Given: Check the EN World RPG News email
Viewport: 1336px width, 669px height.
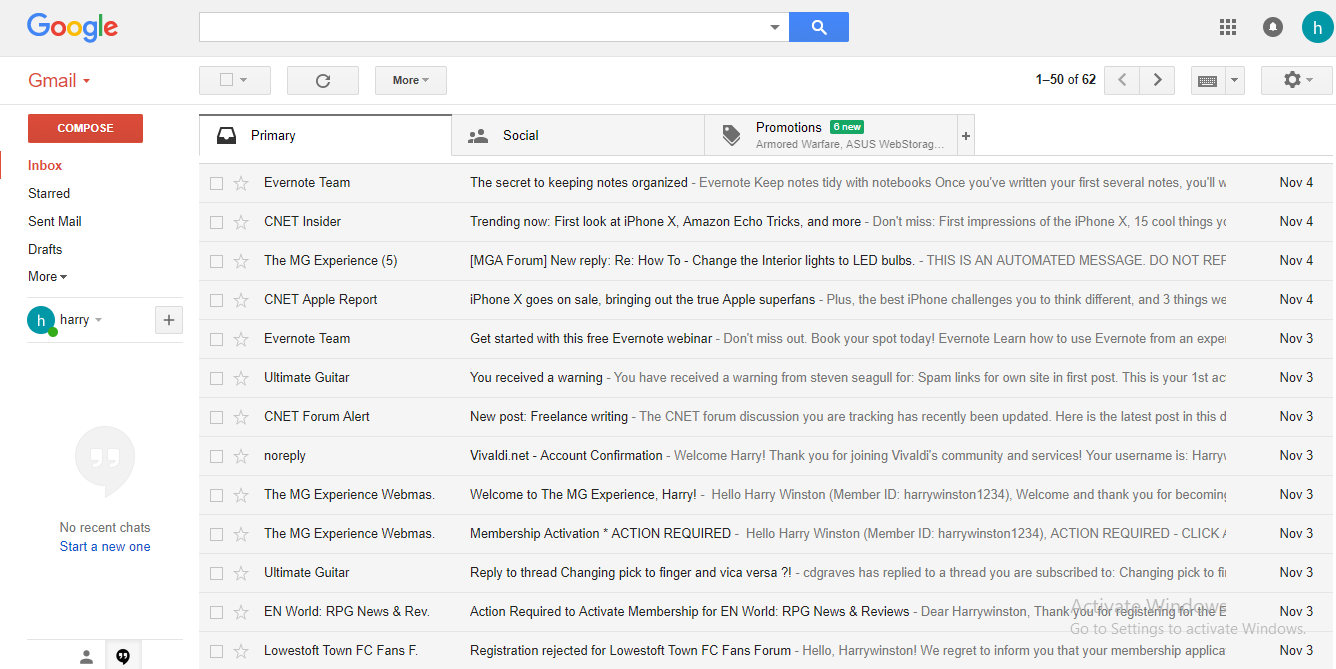Looking at the screenshot, I should point(216,612).
